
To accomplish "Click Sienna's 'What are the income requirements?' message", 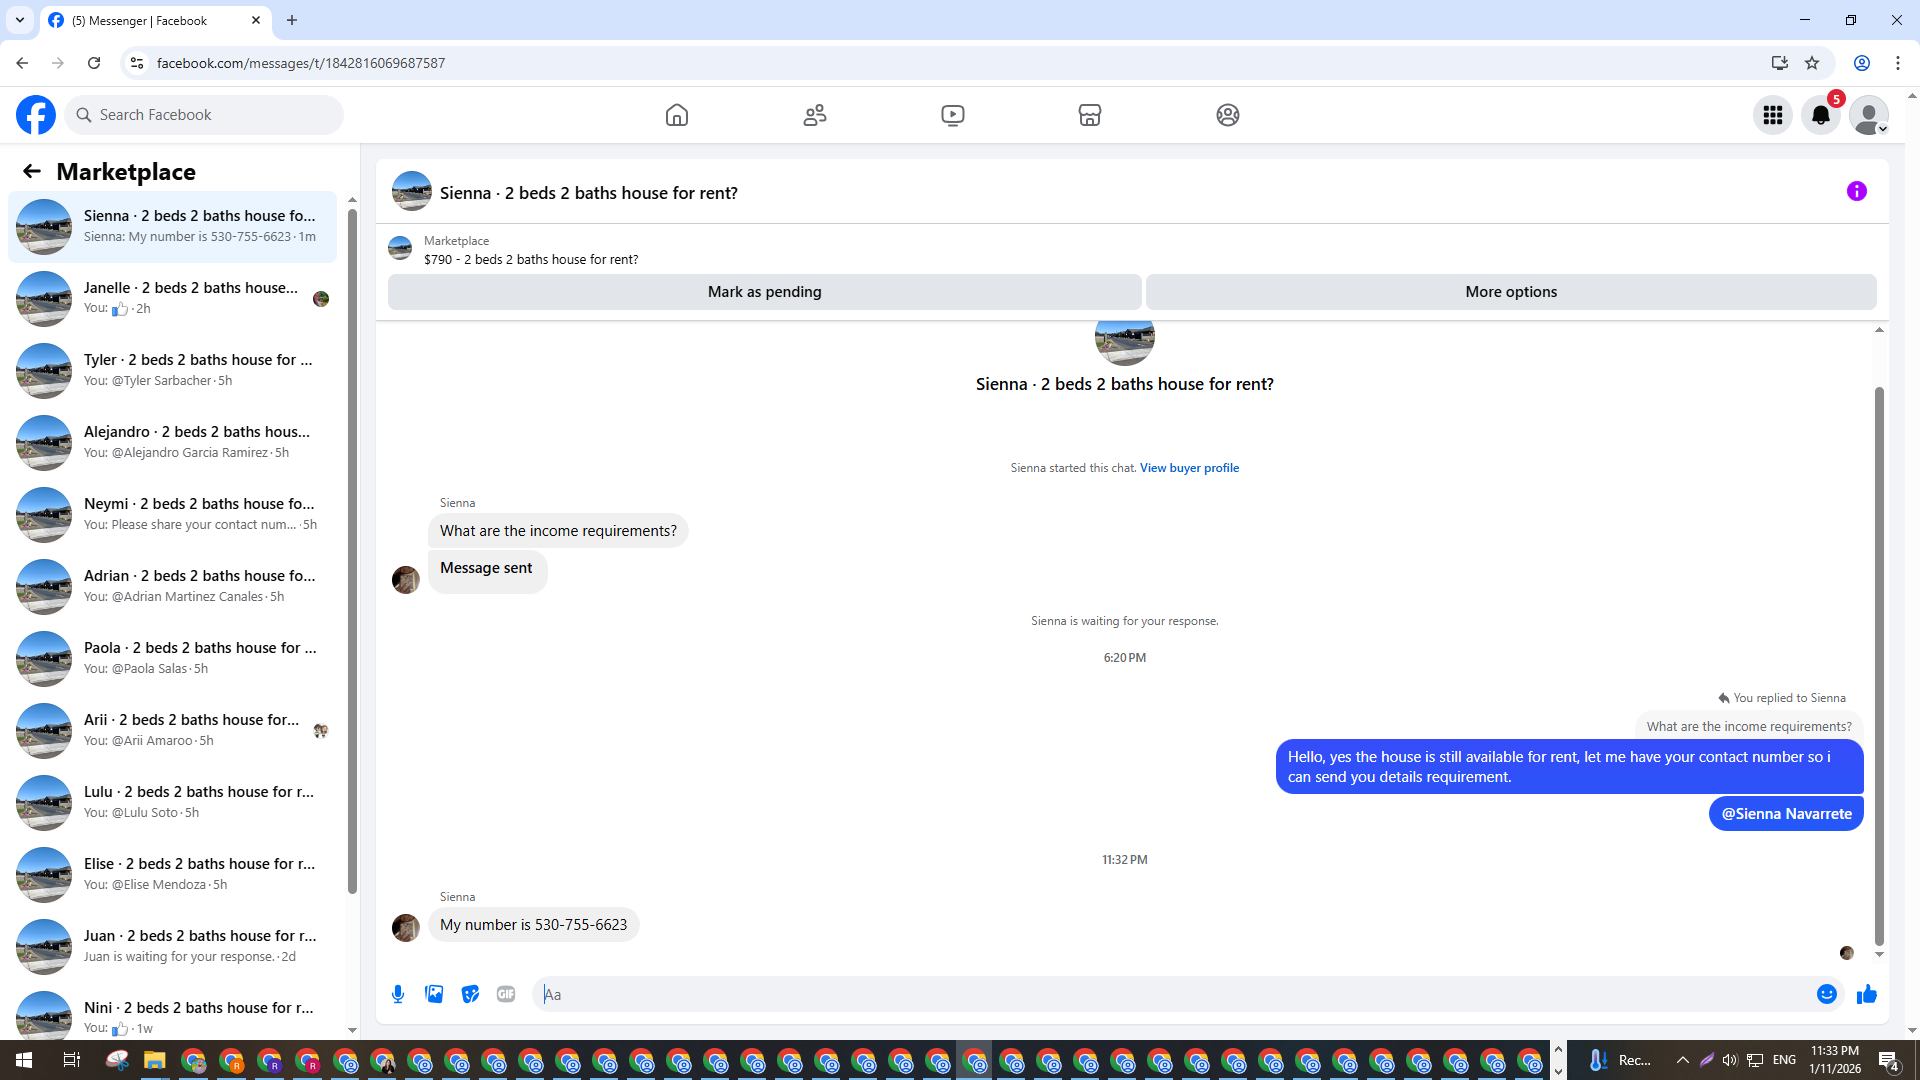I will point(558,531).
